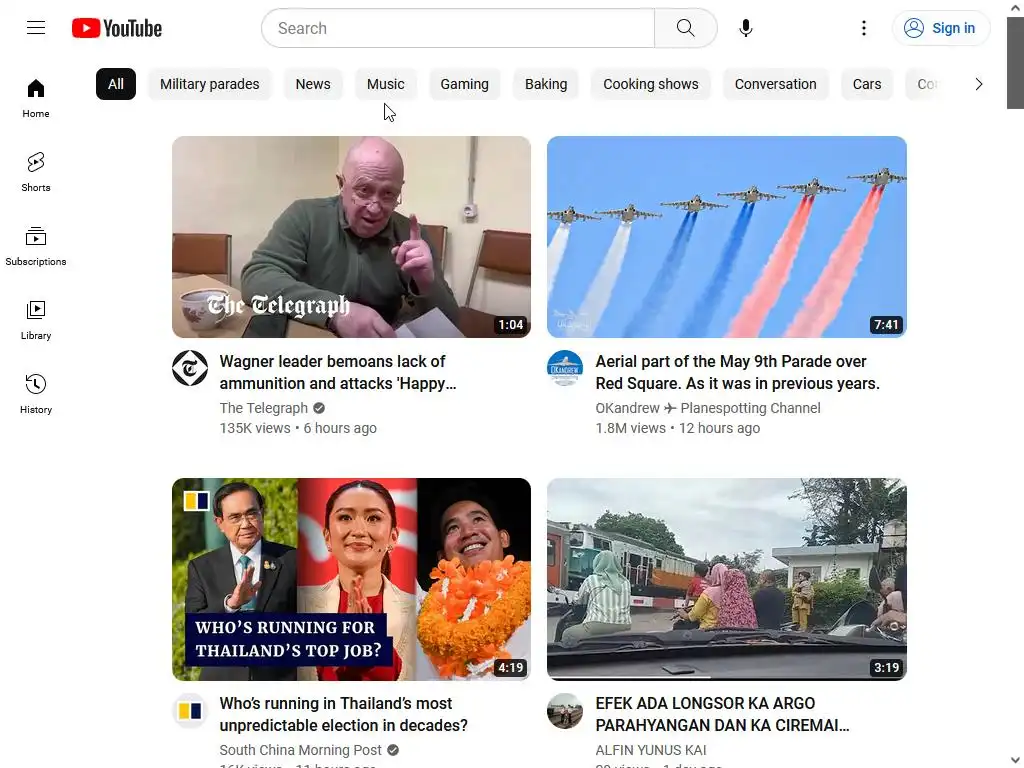Click the OKandrew channel avatar

(565, 368)
